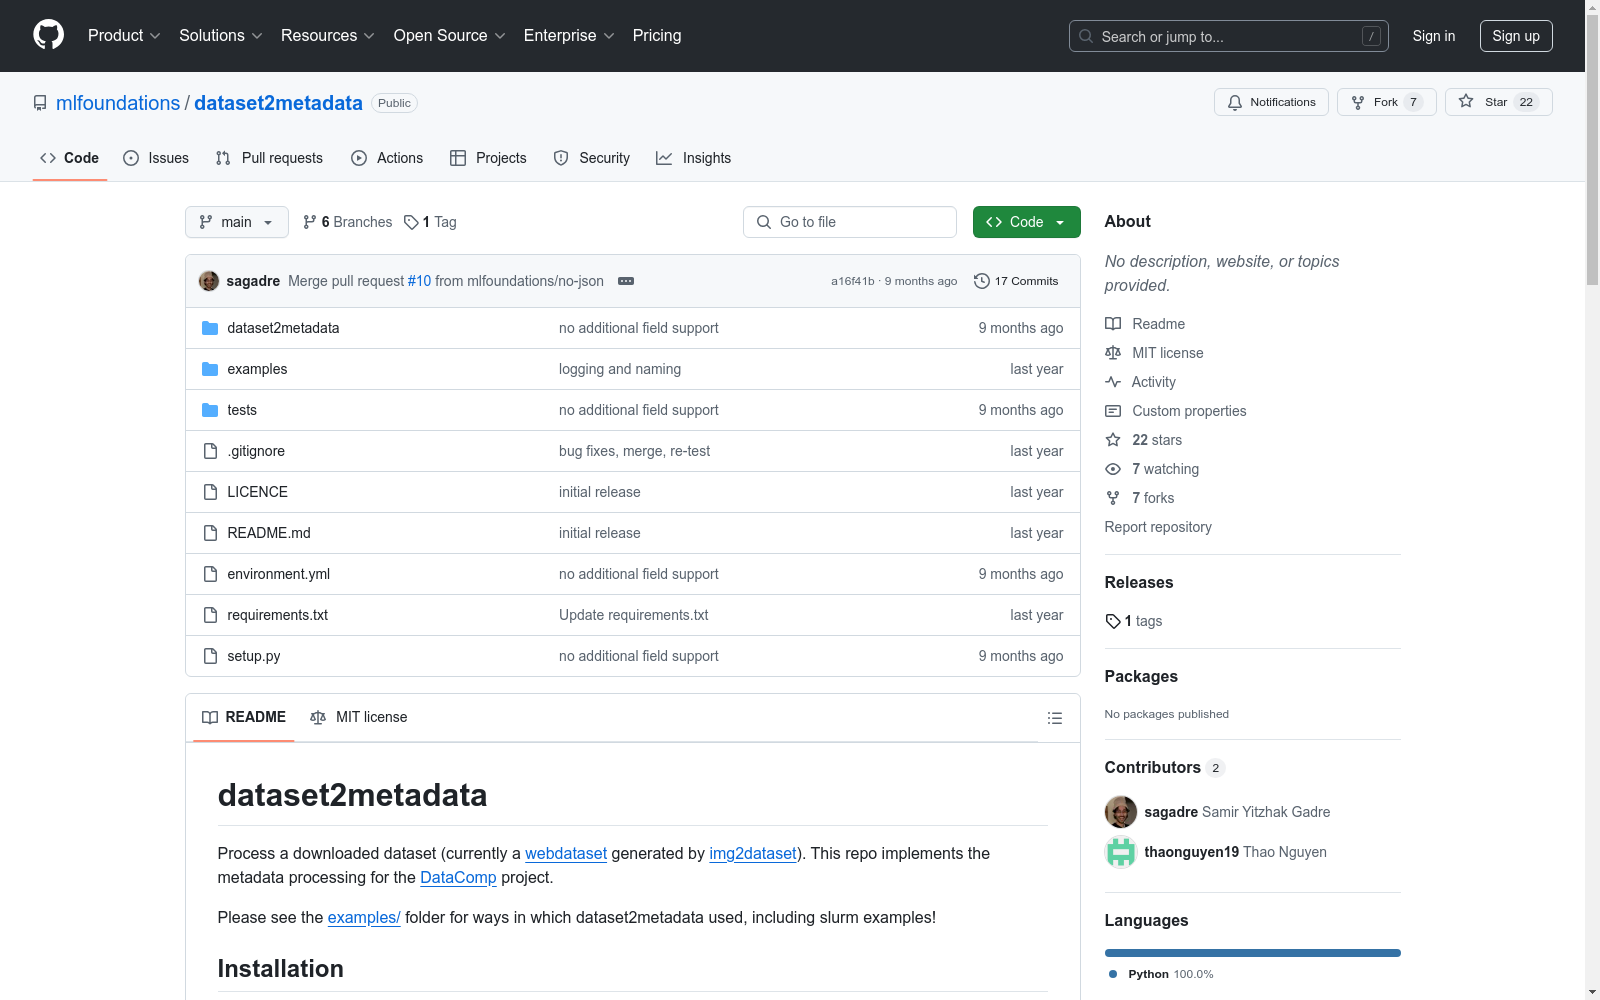The image size is (1600, 1000).
Task: Click the Report repository link
Action: pyautogui.click(x=1158, y=527)
